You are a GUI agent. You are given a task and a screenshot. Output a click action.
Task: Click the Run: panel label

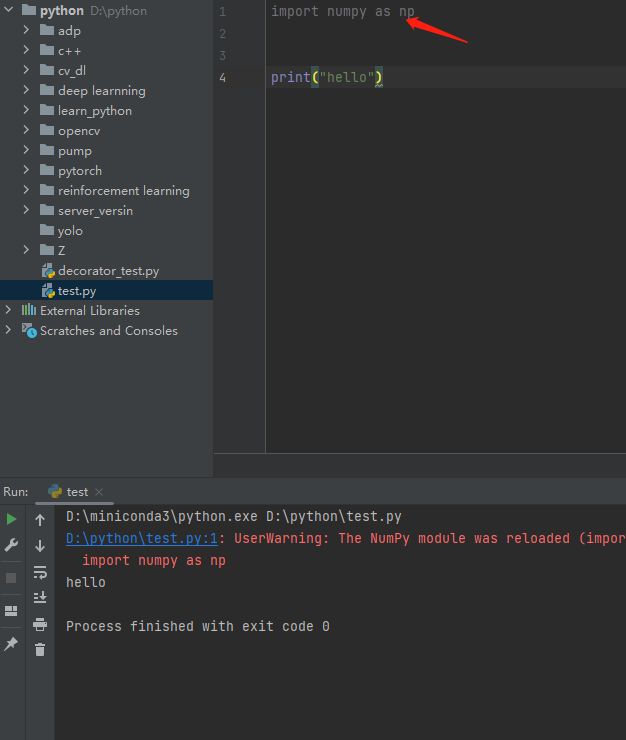tap(16, 492)
